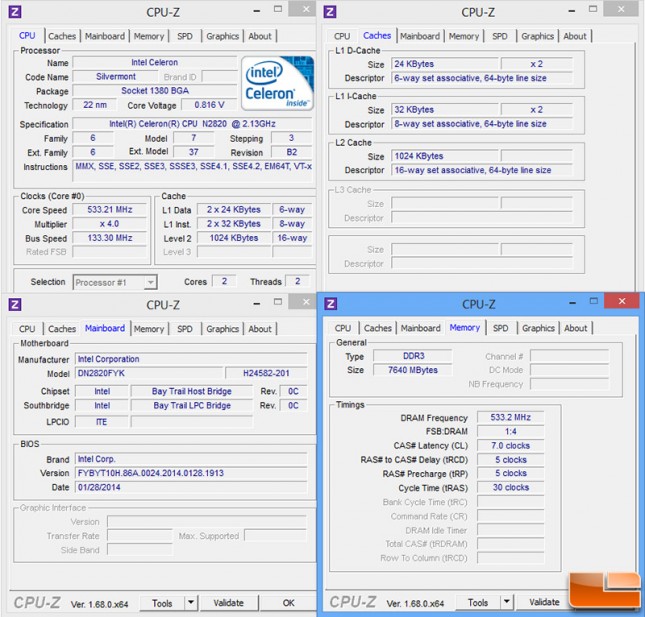Viewport: 645px width, 617px height.
Task: Open Mainboard tab in the Caches window
Action: (420, 36)
